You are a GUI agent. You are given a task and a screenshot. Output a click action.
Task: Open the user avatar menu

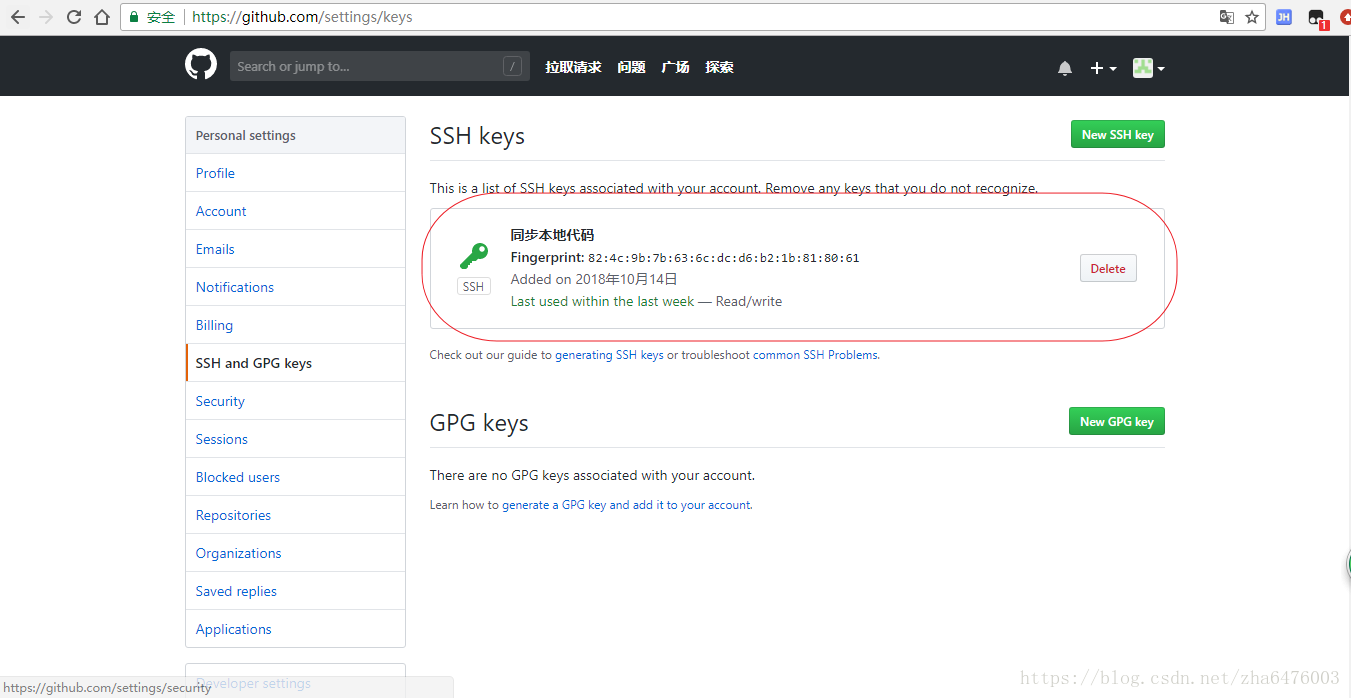(1148, 68)
